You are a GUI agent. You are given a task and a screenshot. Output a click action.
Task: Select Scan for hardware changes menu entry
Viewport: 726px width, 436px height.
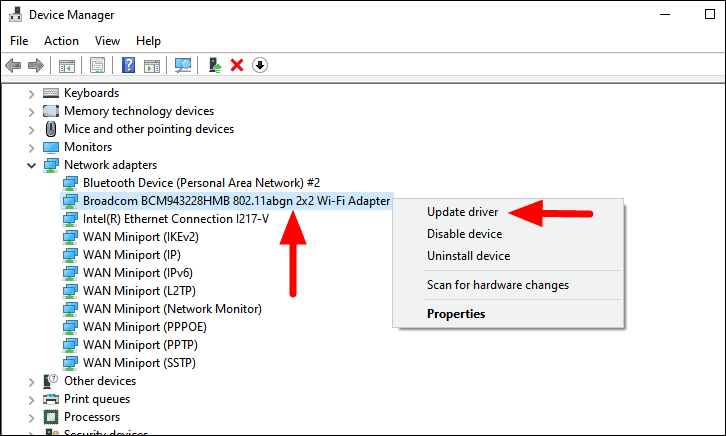tap(498, 285)
